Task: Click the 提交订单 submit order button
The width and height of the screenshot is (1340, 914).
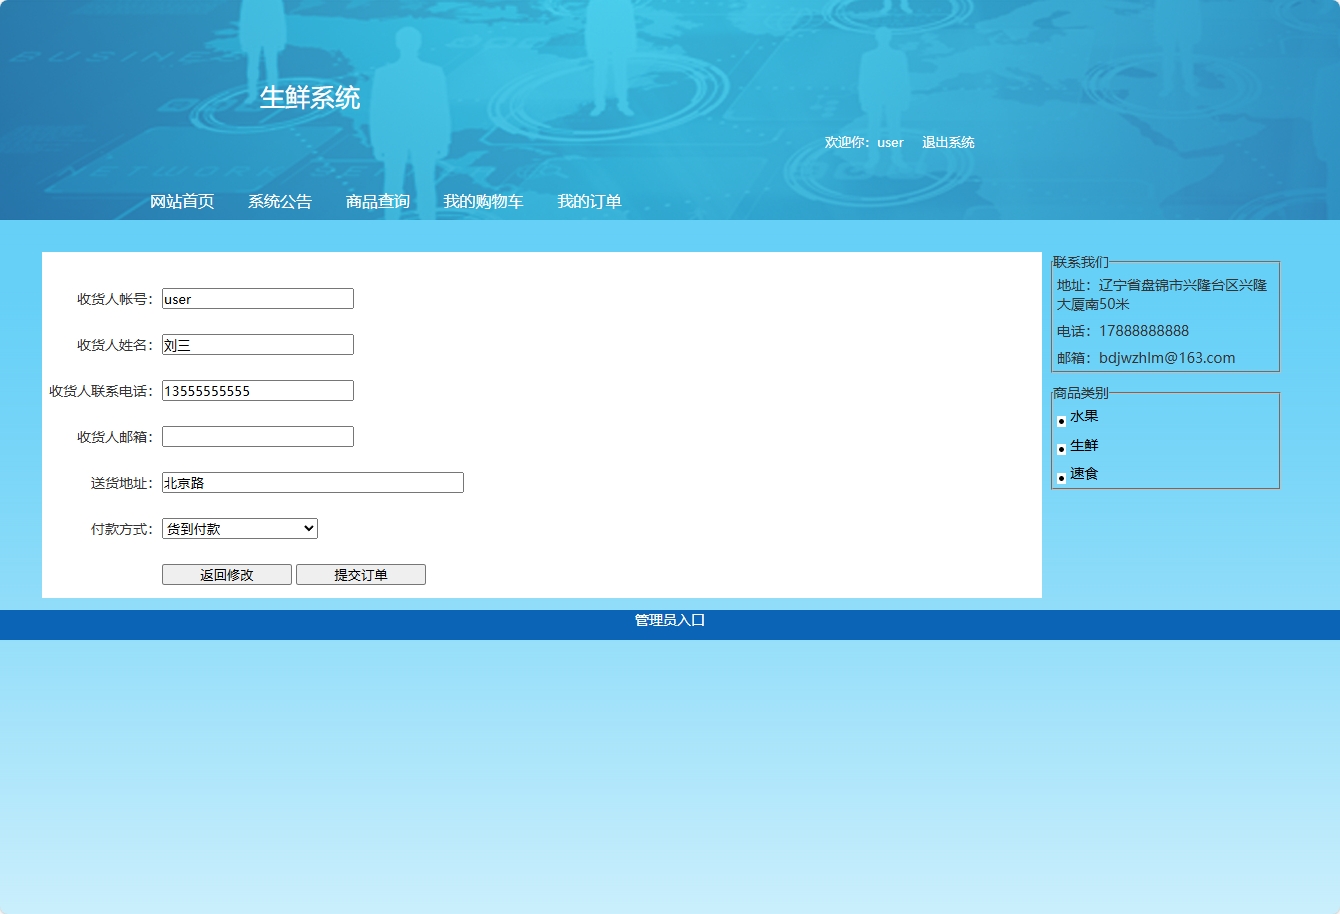Action: coord(360,574)
